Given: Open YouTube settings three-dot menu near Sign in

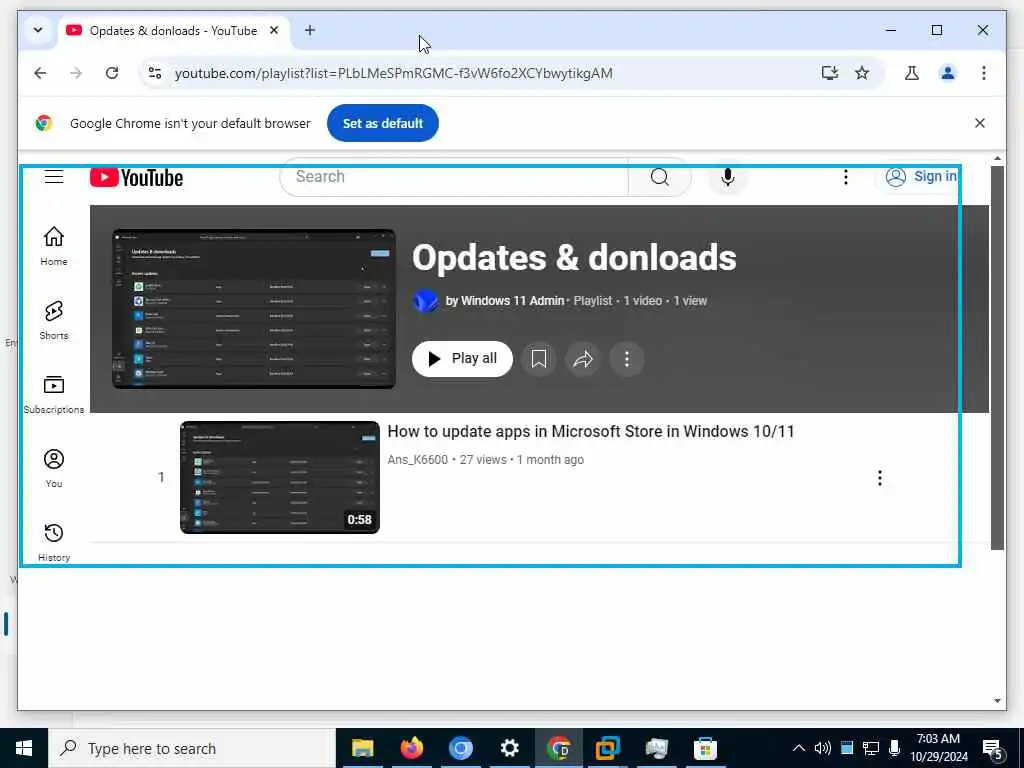Looking at the screenshot, I should pyautogui.click(x=846, y=177).
